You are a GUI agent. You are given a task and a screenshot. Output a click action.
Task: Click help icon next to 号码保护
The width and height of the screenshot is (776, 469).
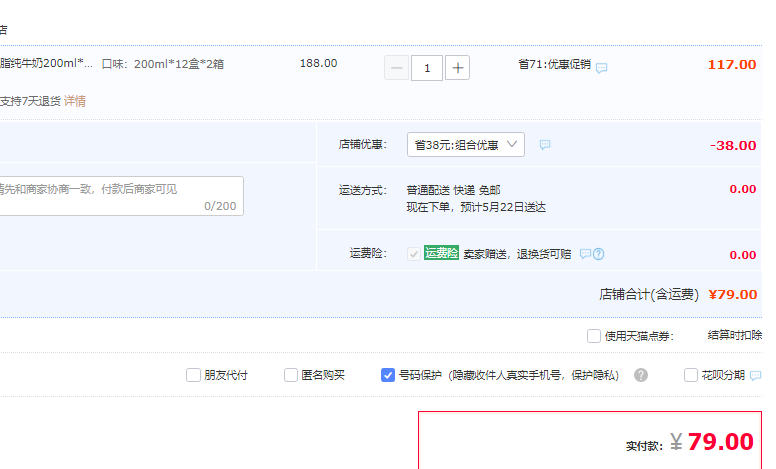pos(641,375)
